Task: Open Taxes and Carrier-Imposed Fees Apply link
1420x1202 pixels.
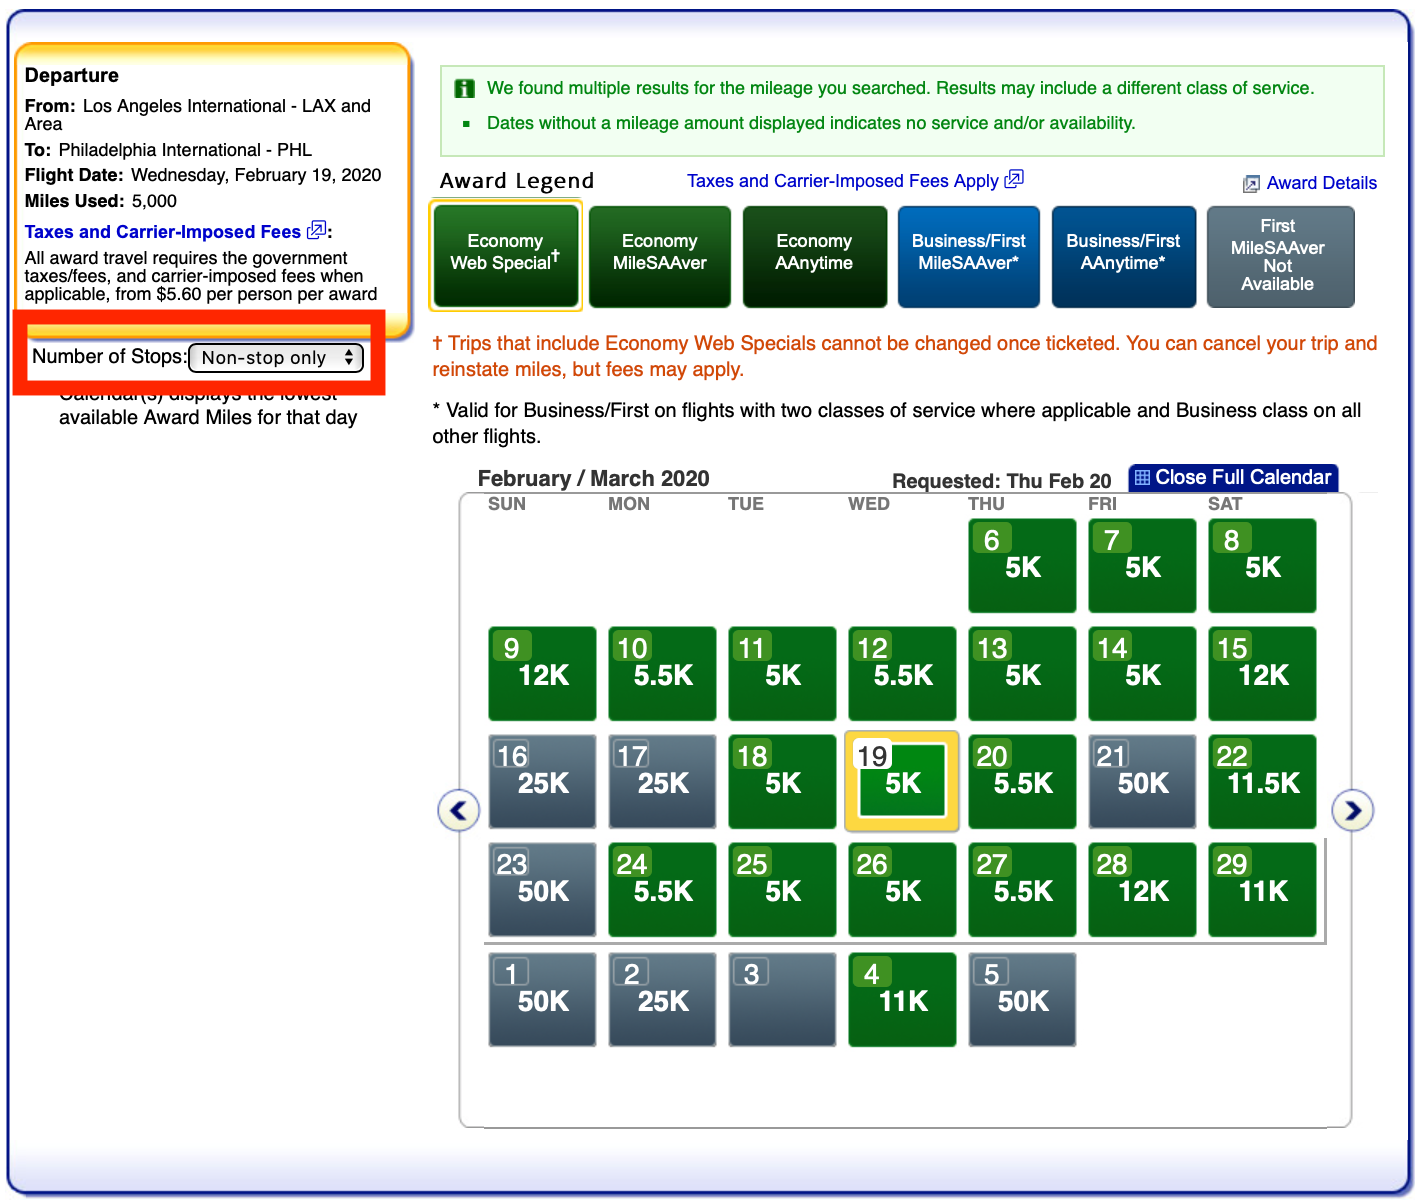Action: 842,181
